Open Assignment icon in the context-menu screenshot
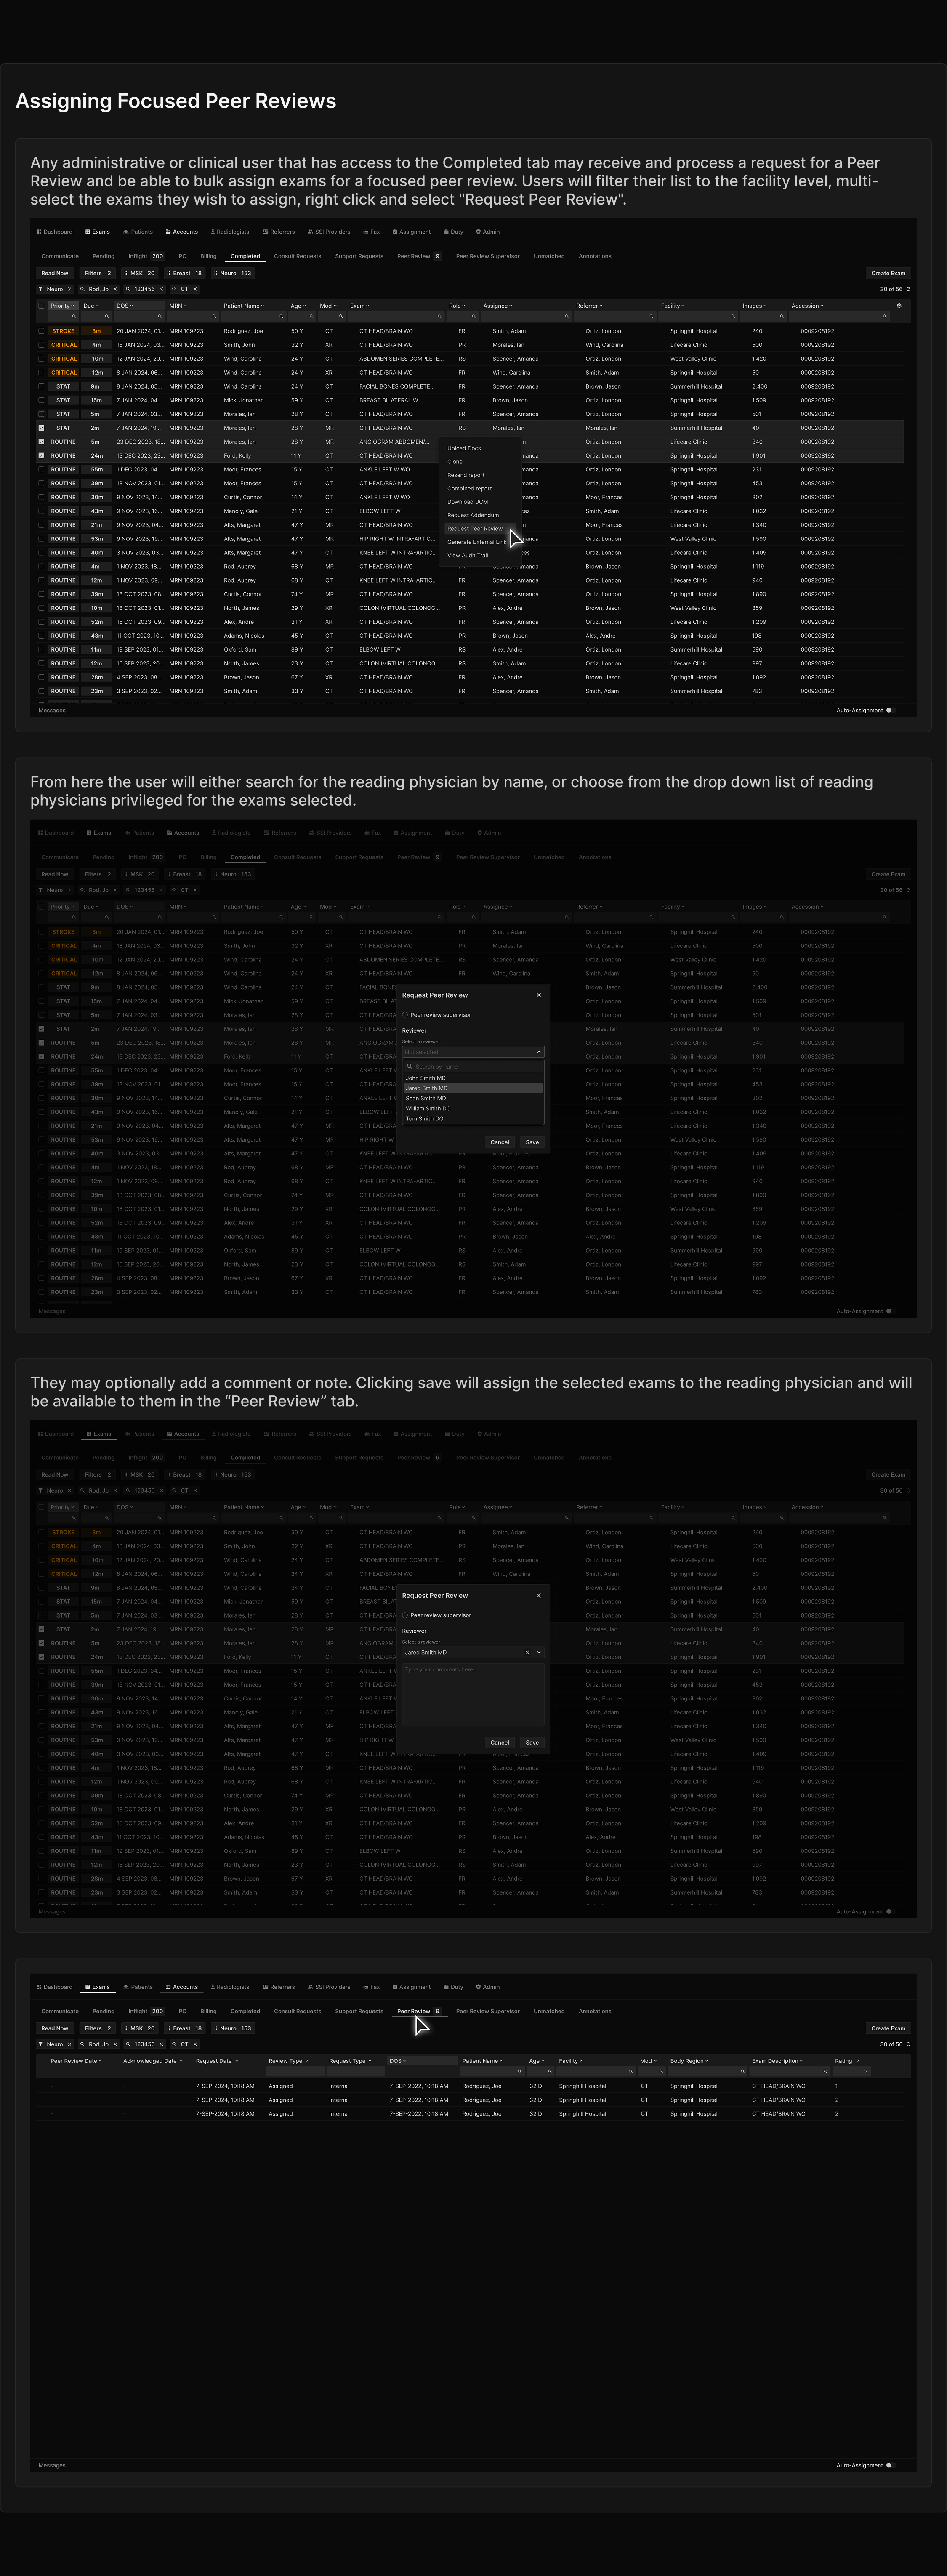 (x=394, y=232)
